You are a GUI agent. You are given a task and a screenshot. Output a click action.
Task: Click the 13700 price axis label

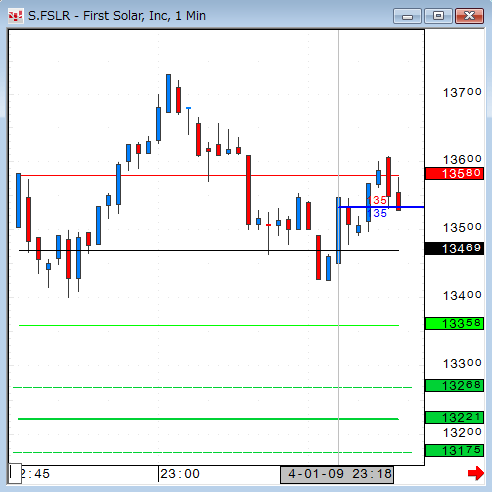pyautogui.click(x=462, y=92)
